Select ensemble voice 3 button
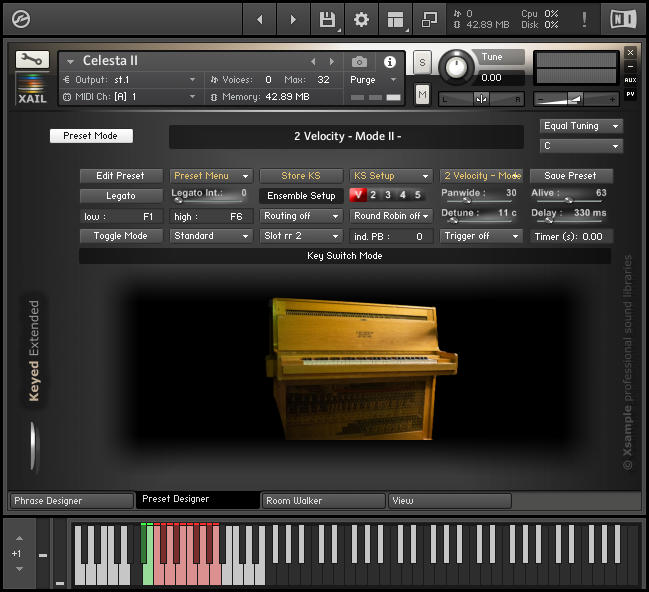The height and width of the screenshot is (592, 649). [388, 195]
